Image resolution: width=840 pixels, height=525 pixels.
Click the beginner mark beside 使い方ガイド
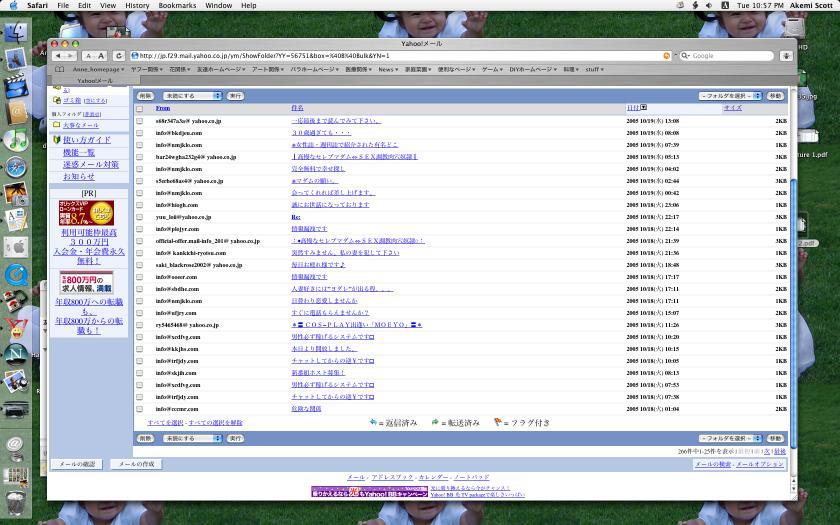pos(57,140)
